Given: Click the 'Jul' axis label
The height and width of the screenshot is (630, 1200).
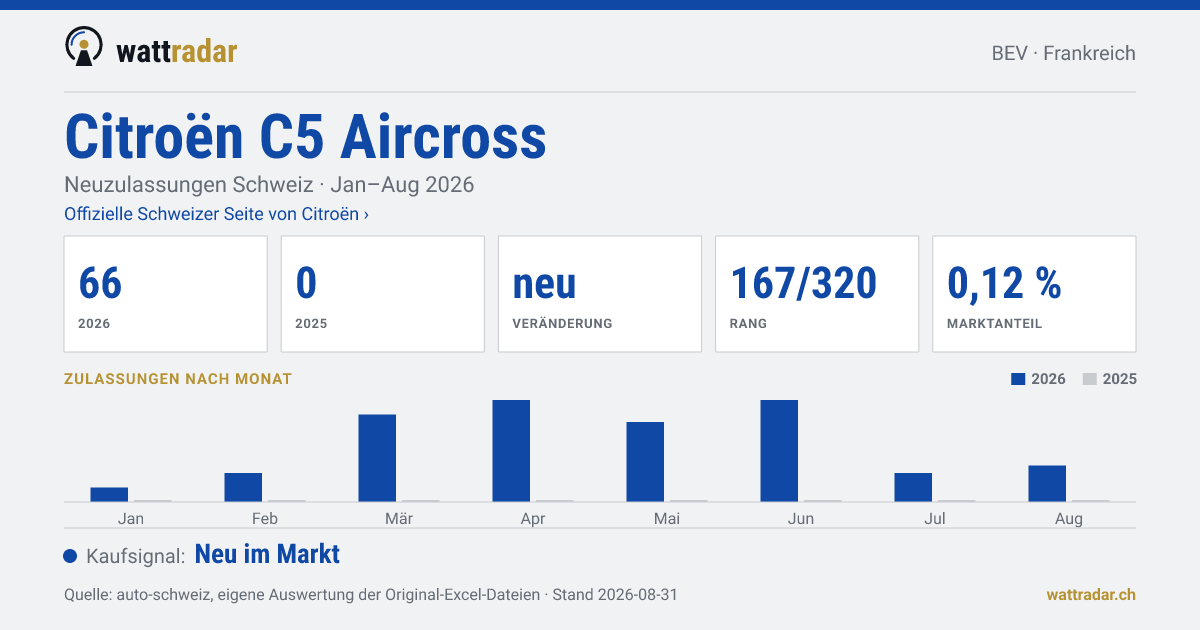Looking at the screenshot, I should tap(935, 518).
